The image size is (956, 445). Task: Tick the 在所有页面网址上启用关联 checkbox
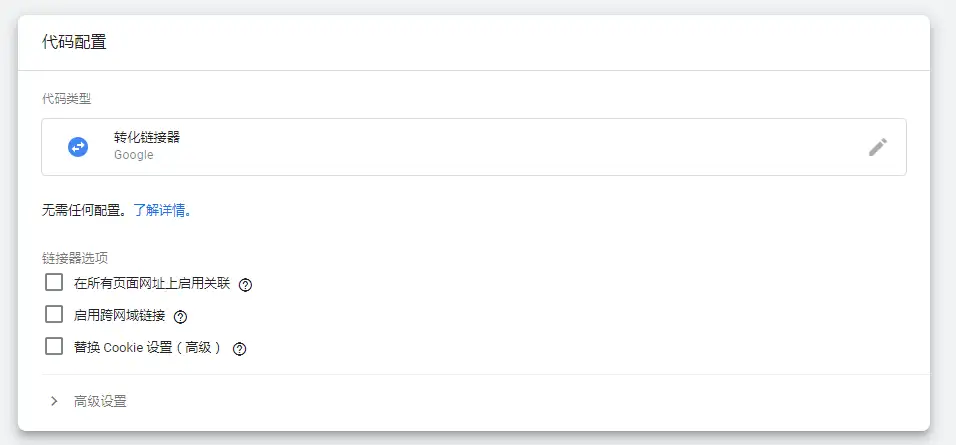(x=54, y=283)
